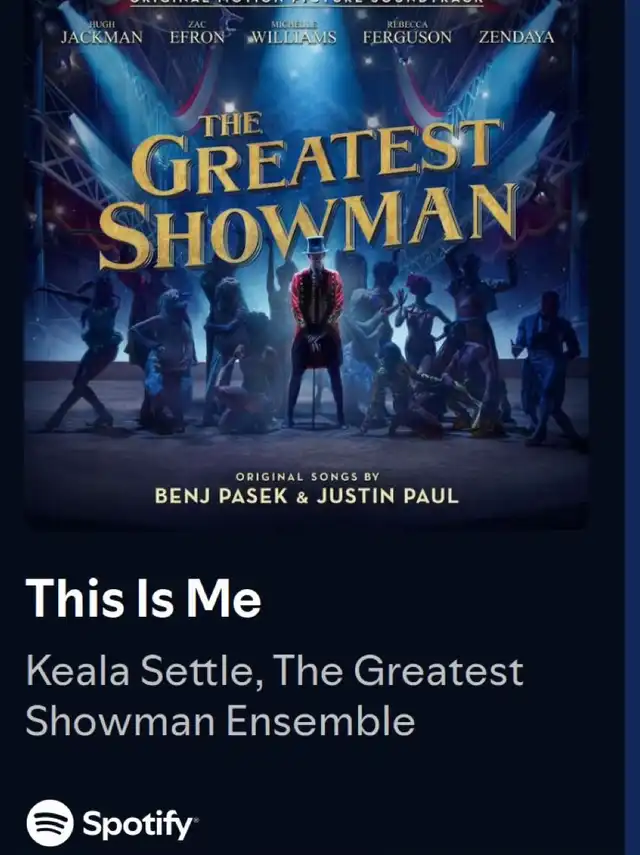
Task: Click the Zac Efron name on cover
Action: point(197,33)
